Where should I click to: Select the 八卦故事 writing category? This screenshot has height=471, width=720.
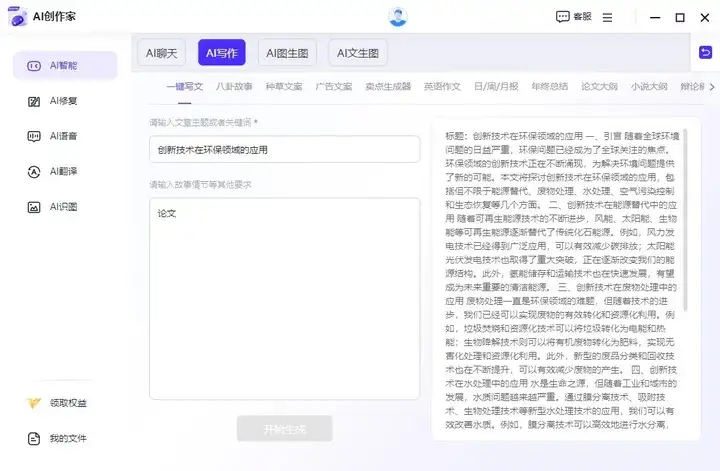tap(234, 86)
